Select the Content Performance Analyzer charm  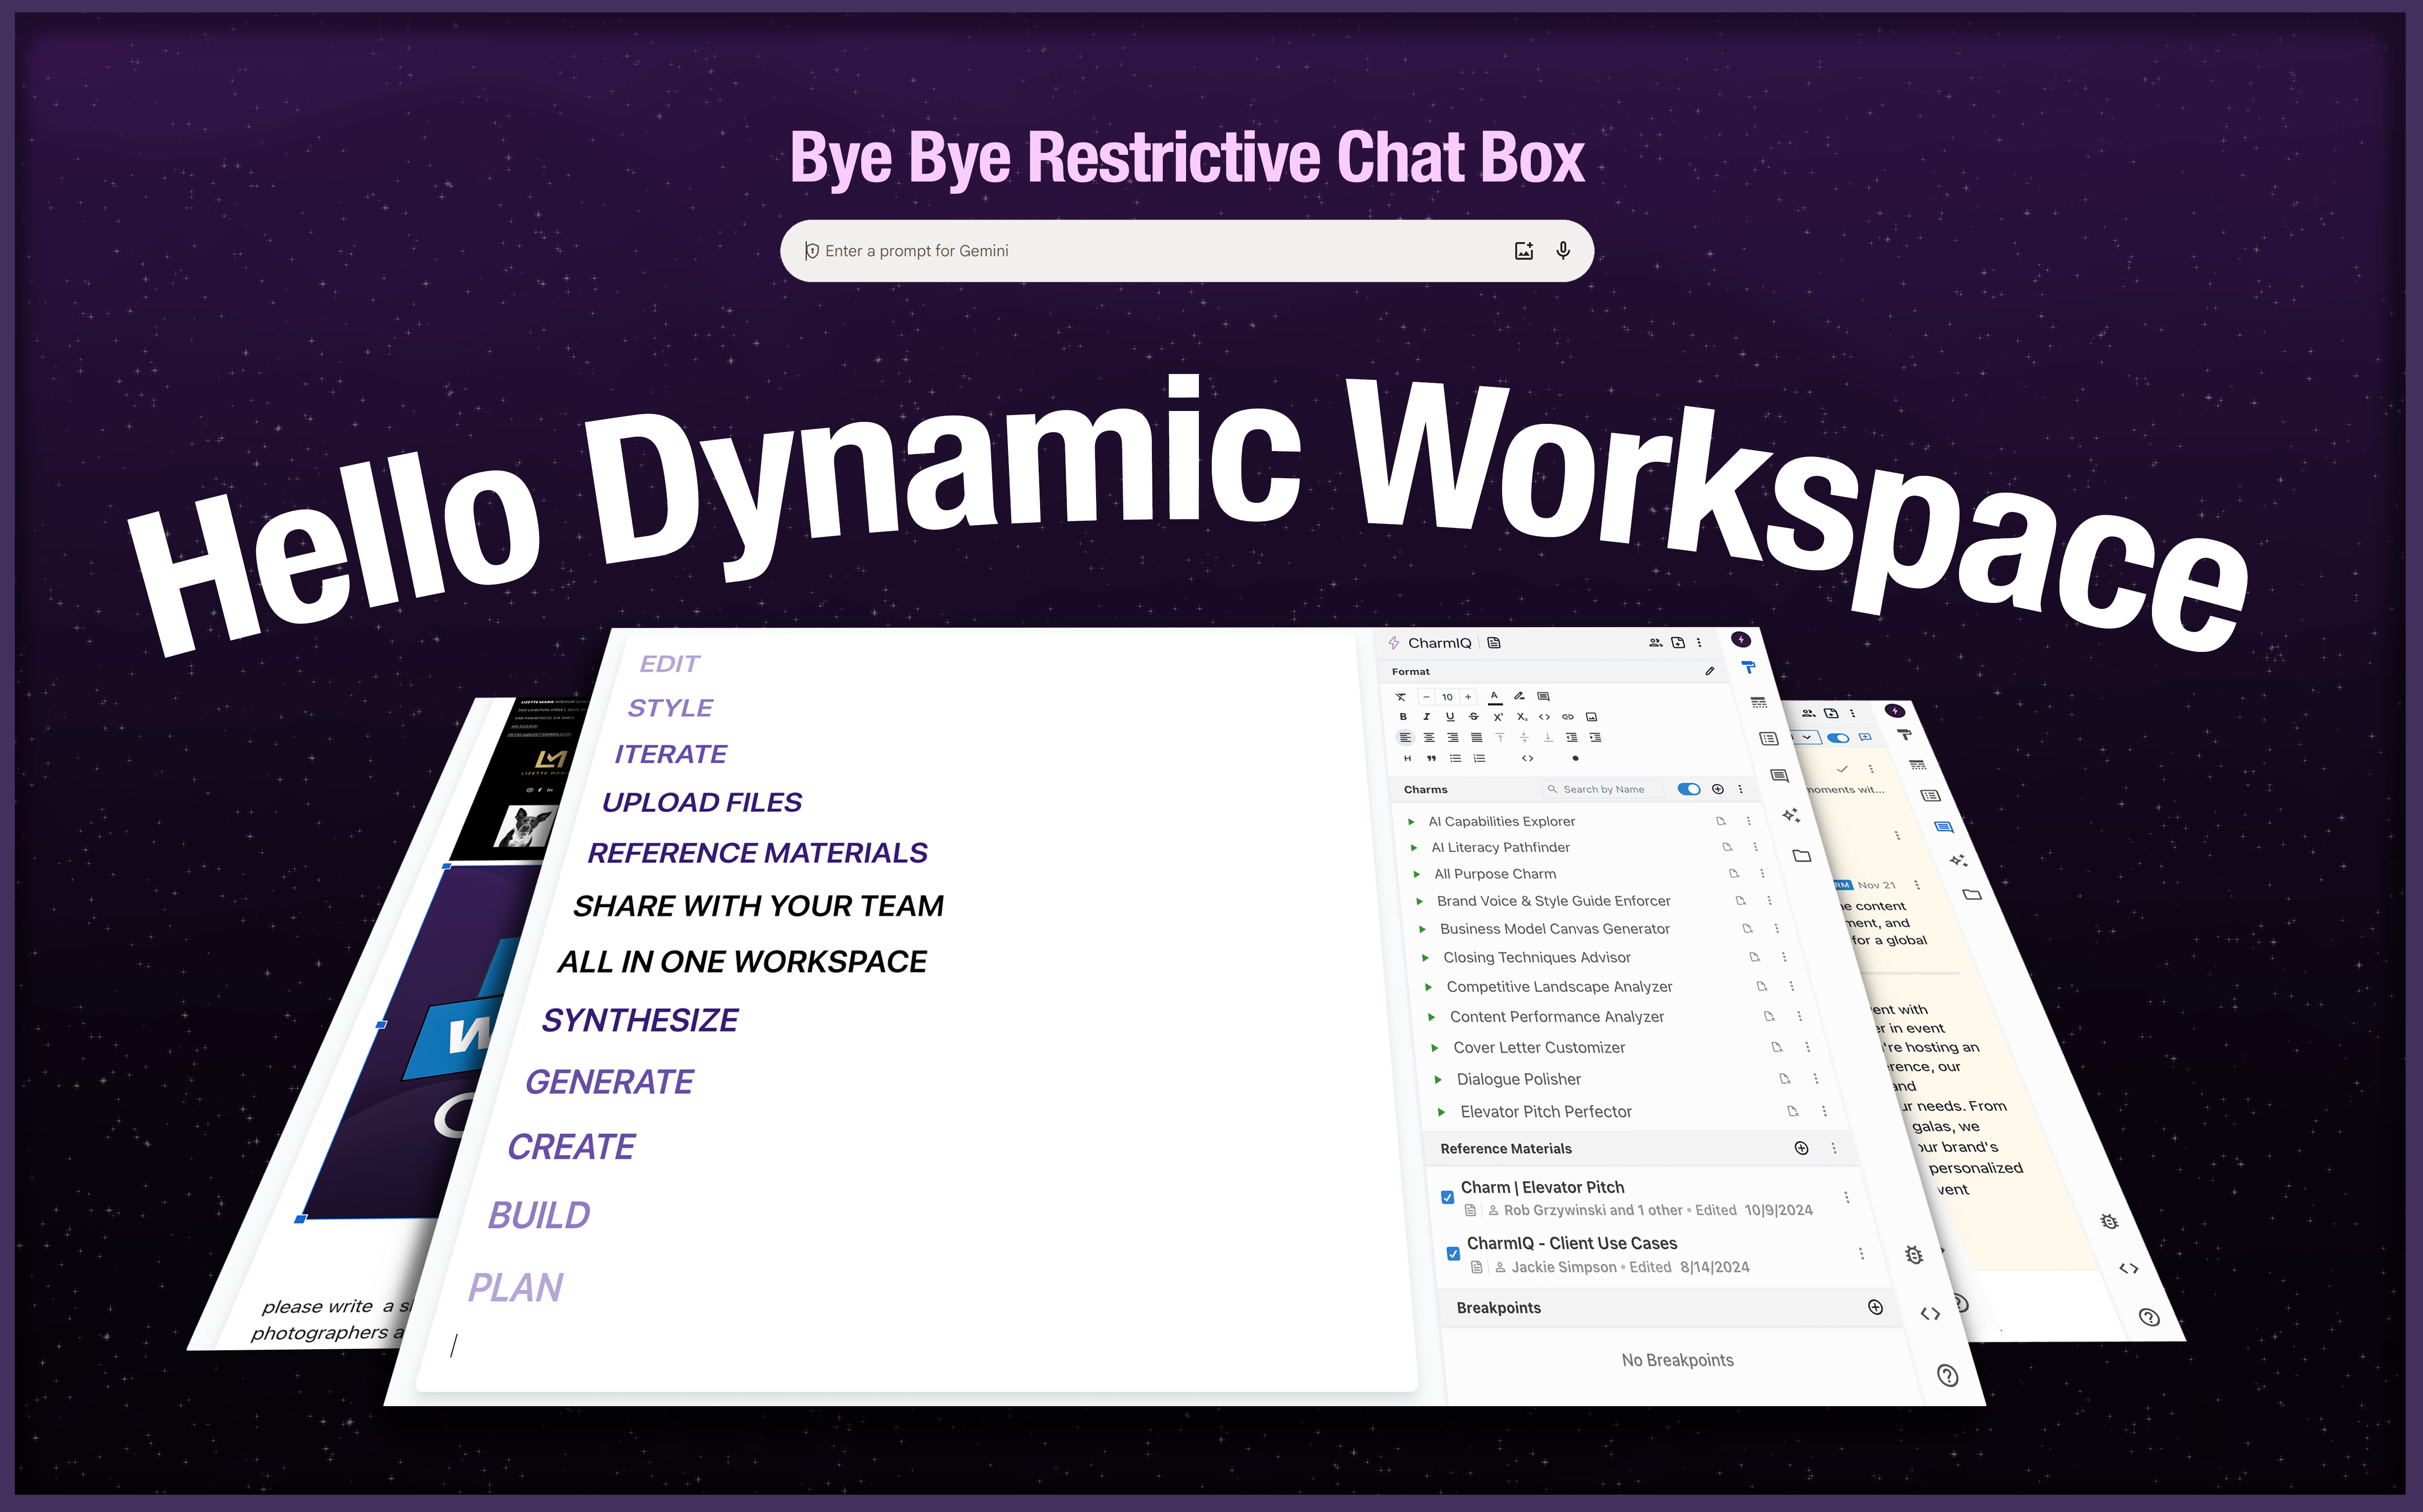pos(1557,1017)
